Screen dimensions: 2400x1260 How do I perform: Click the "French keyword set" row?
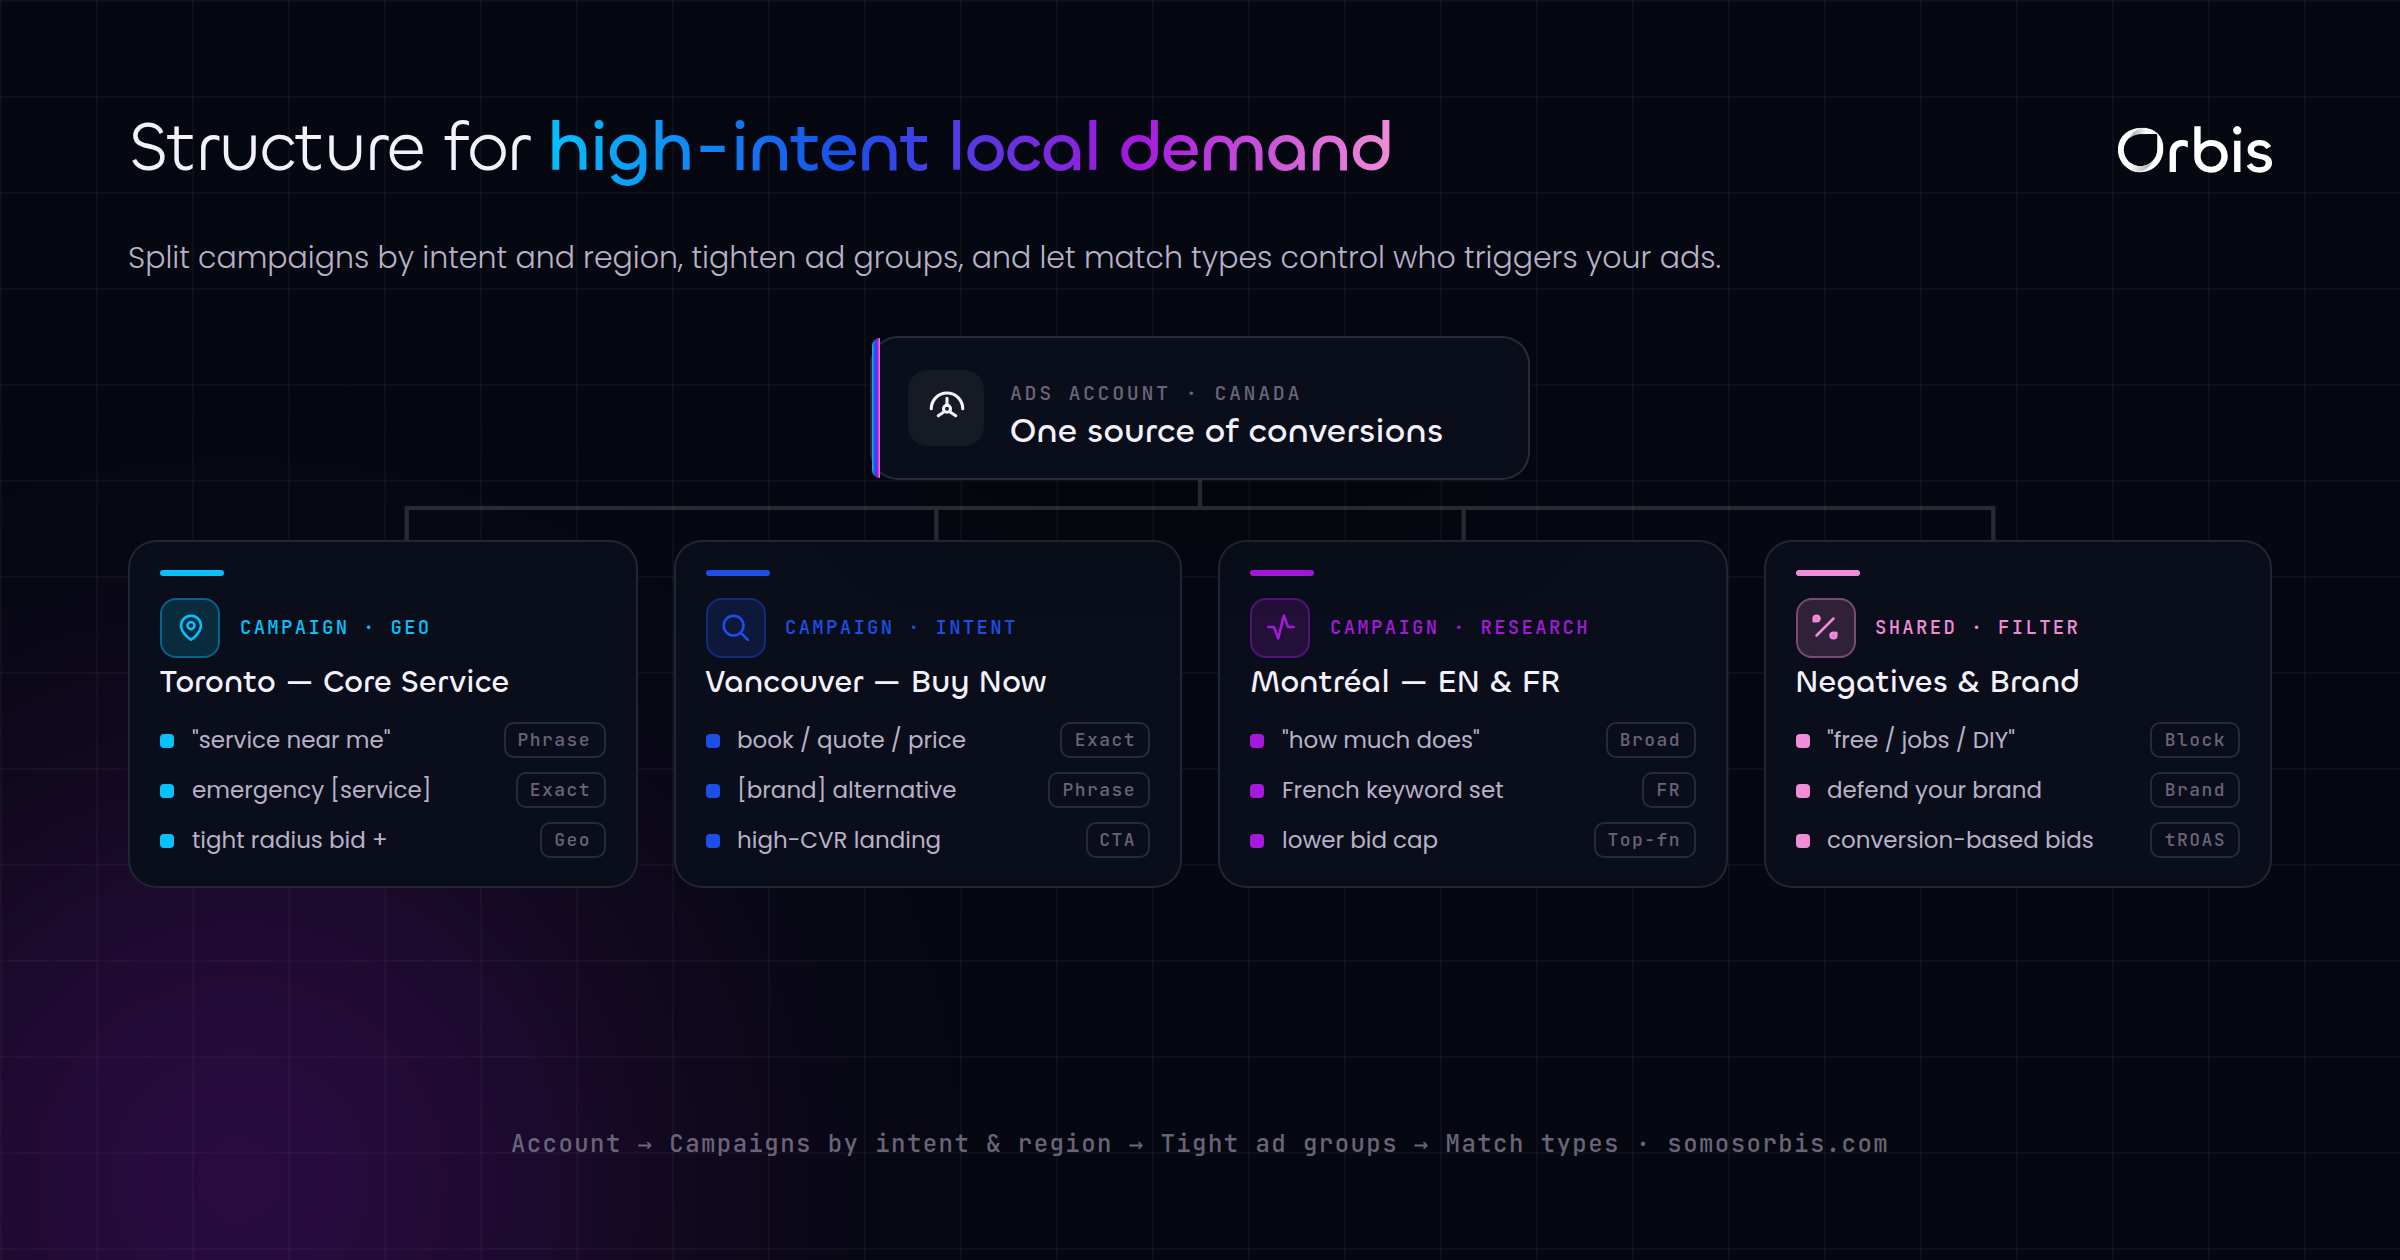click(x=1473, y=790)
